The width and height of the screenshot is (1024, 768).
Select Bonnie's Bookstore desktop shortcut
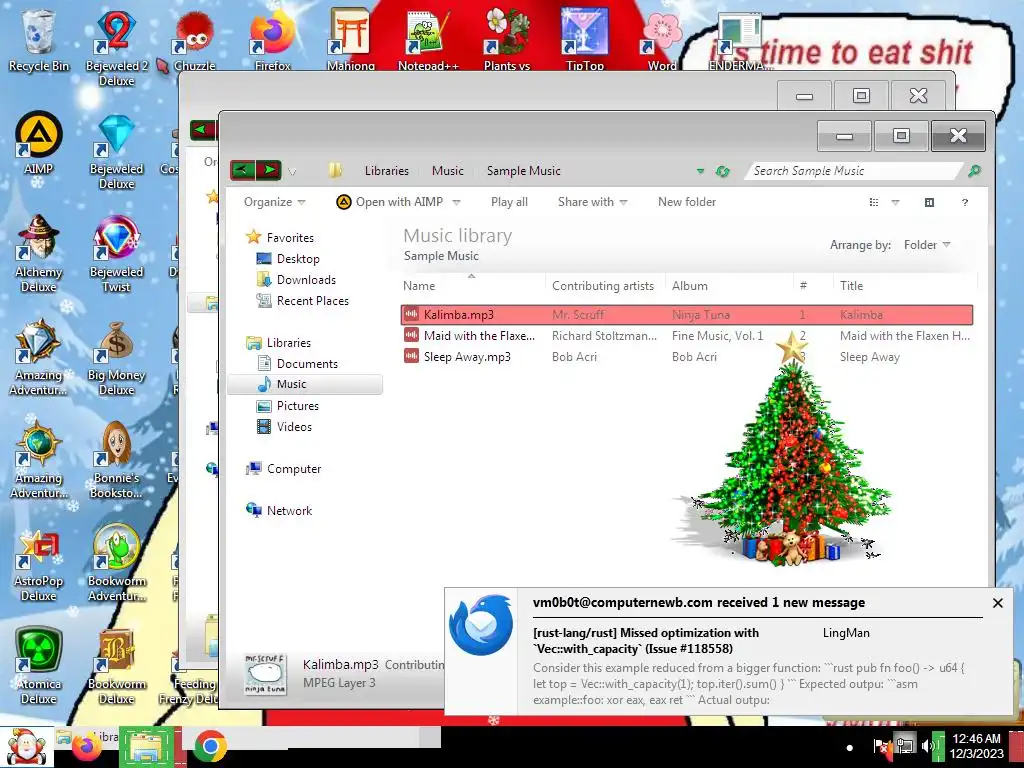point(116,460)
